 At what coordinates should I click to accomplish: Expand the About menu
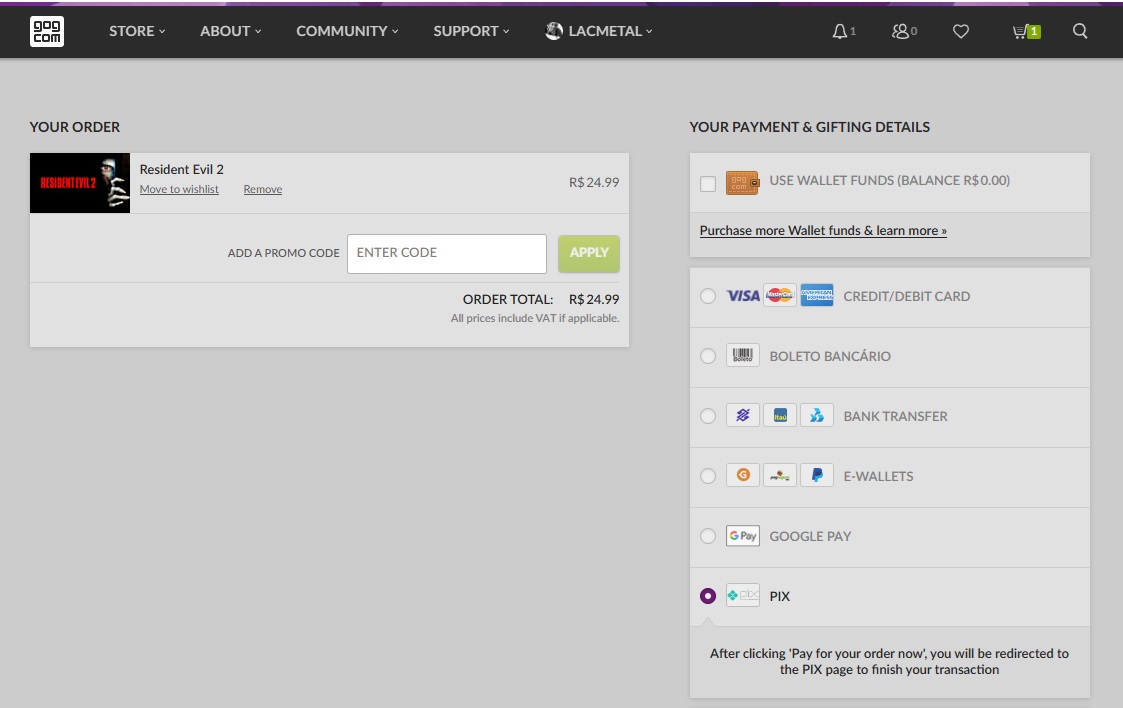[x=231, y=31]
